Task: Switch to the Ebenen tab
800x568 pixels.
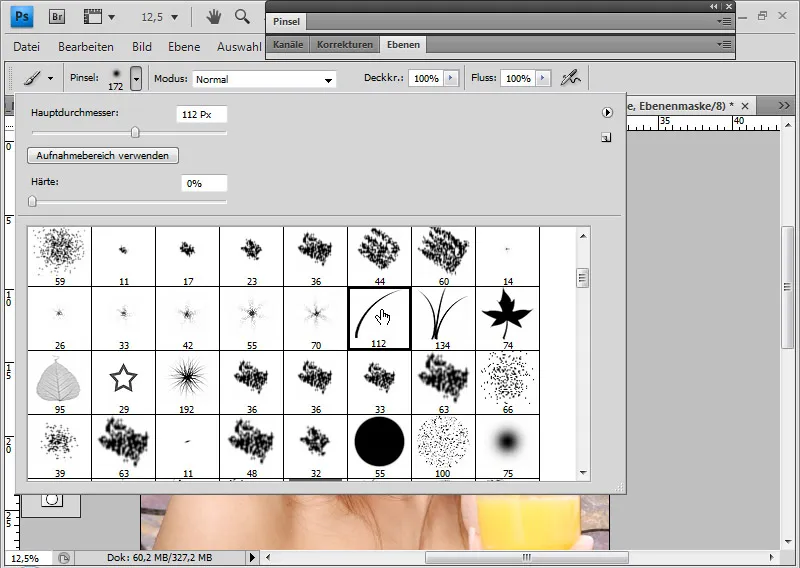Action: pyautogui.click(x=403, y=44)
